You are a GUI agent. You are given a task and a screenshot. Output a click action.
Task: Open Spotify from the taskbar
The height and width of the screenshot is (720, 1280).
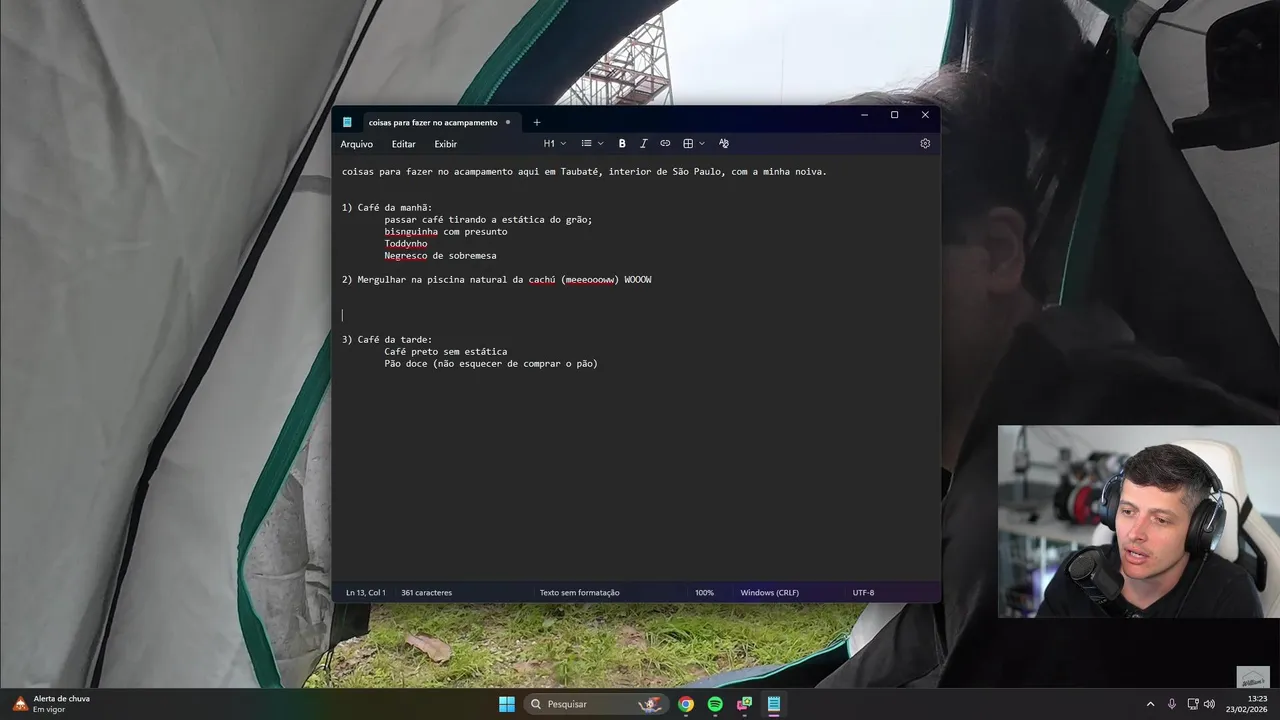(x=715, y=704)
